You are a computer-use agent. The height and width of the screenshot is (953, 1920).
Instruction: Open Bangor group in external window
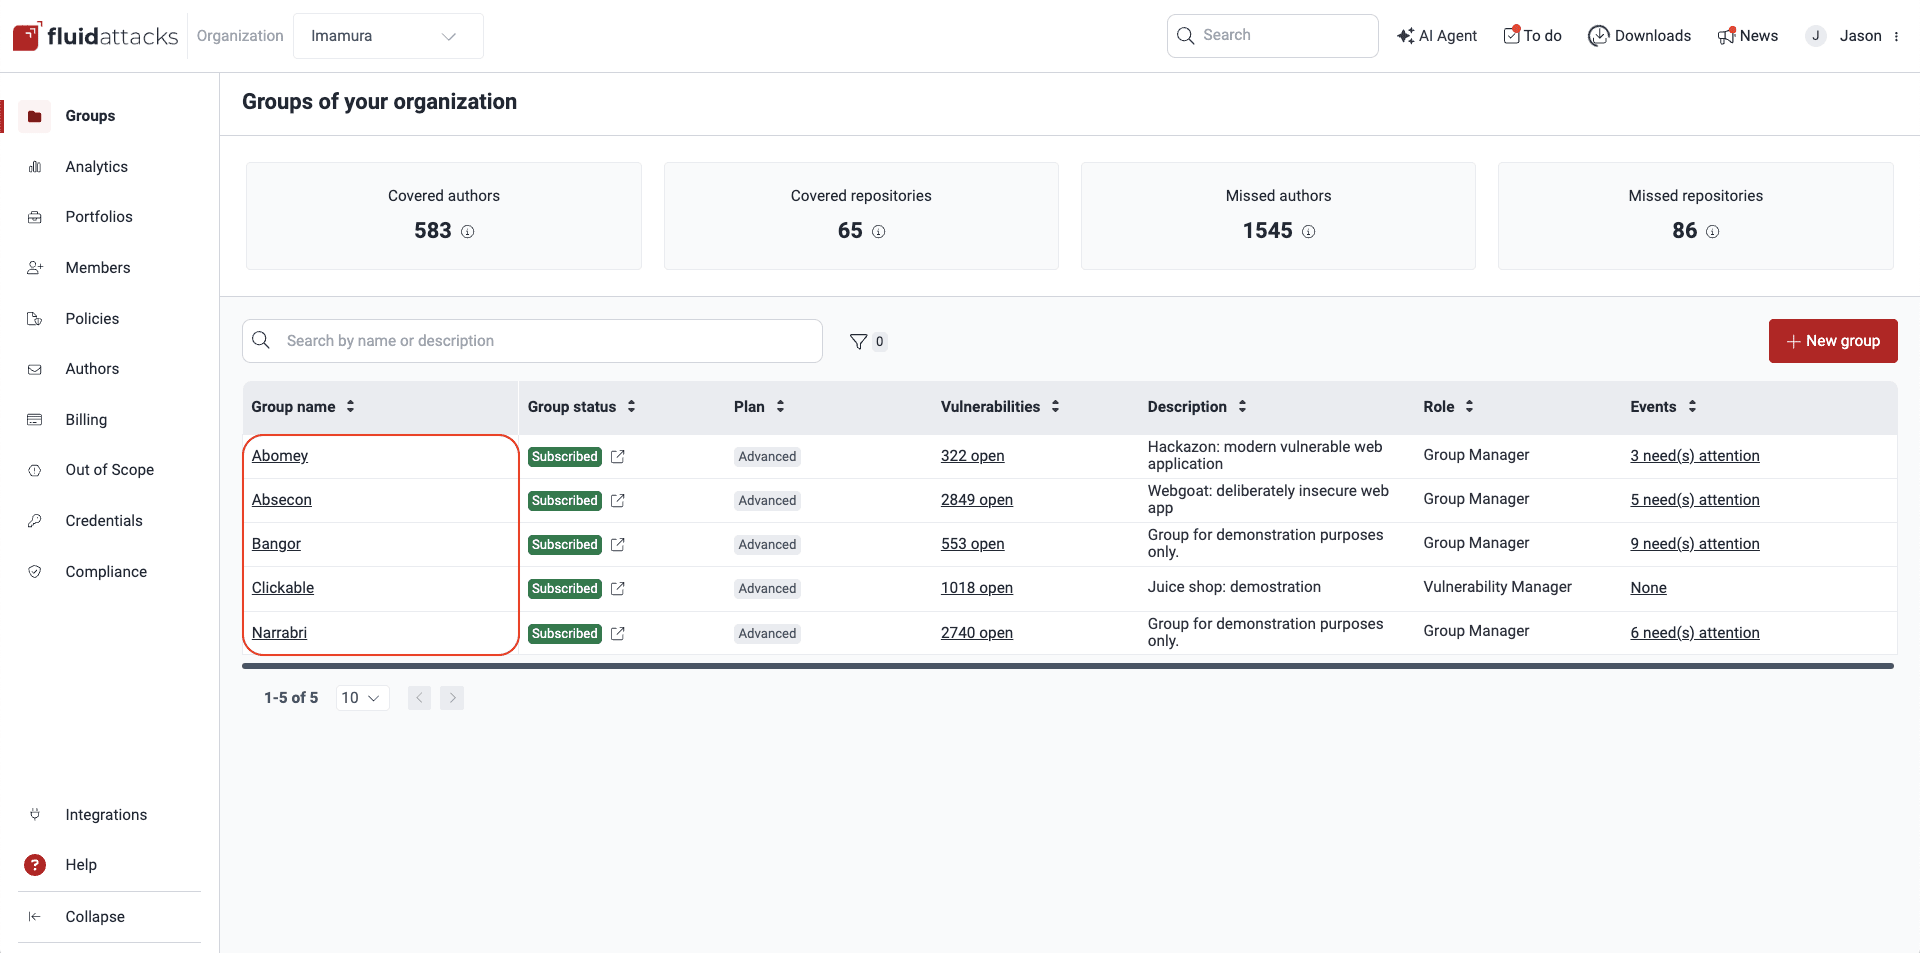(618, 545)
